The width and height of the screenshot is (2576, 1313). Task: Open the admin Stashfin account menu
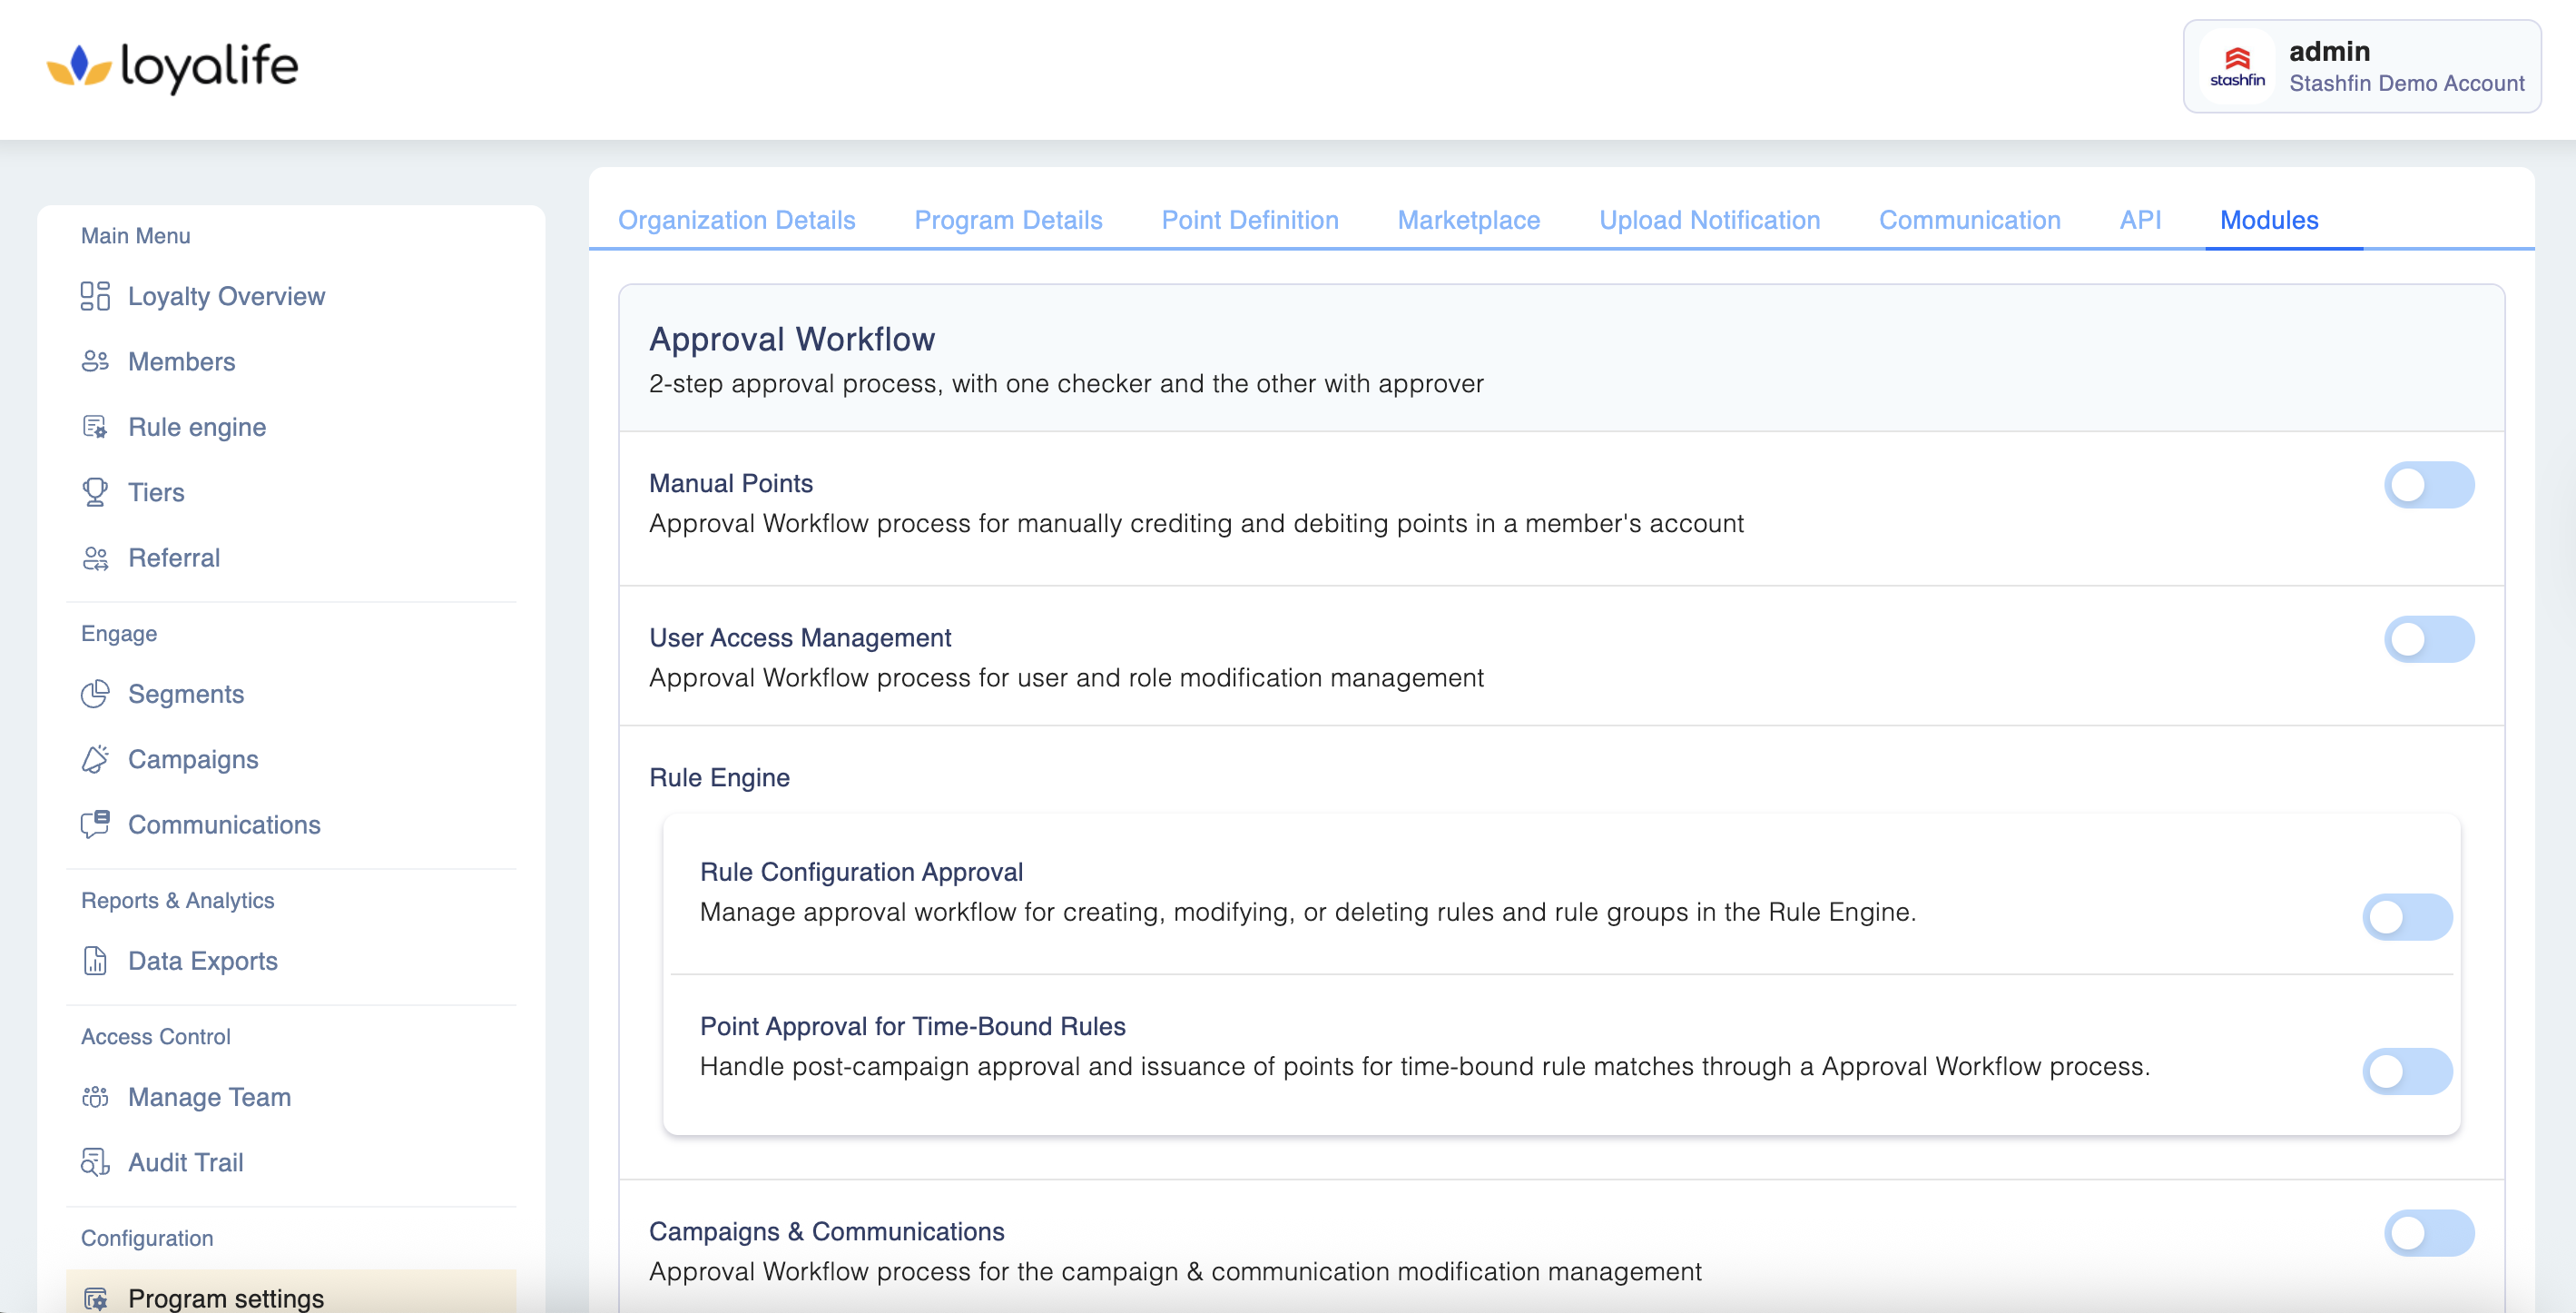click(x=2361, y=67)
